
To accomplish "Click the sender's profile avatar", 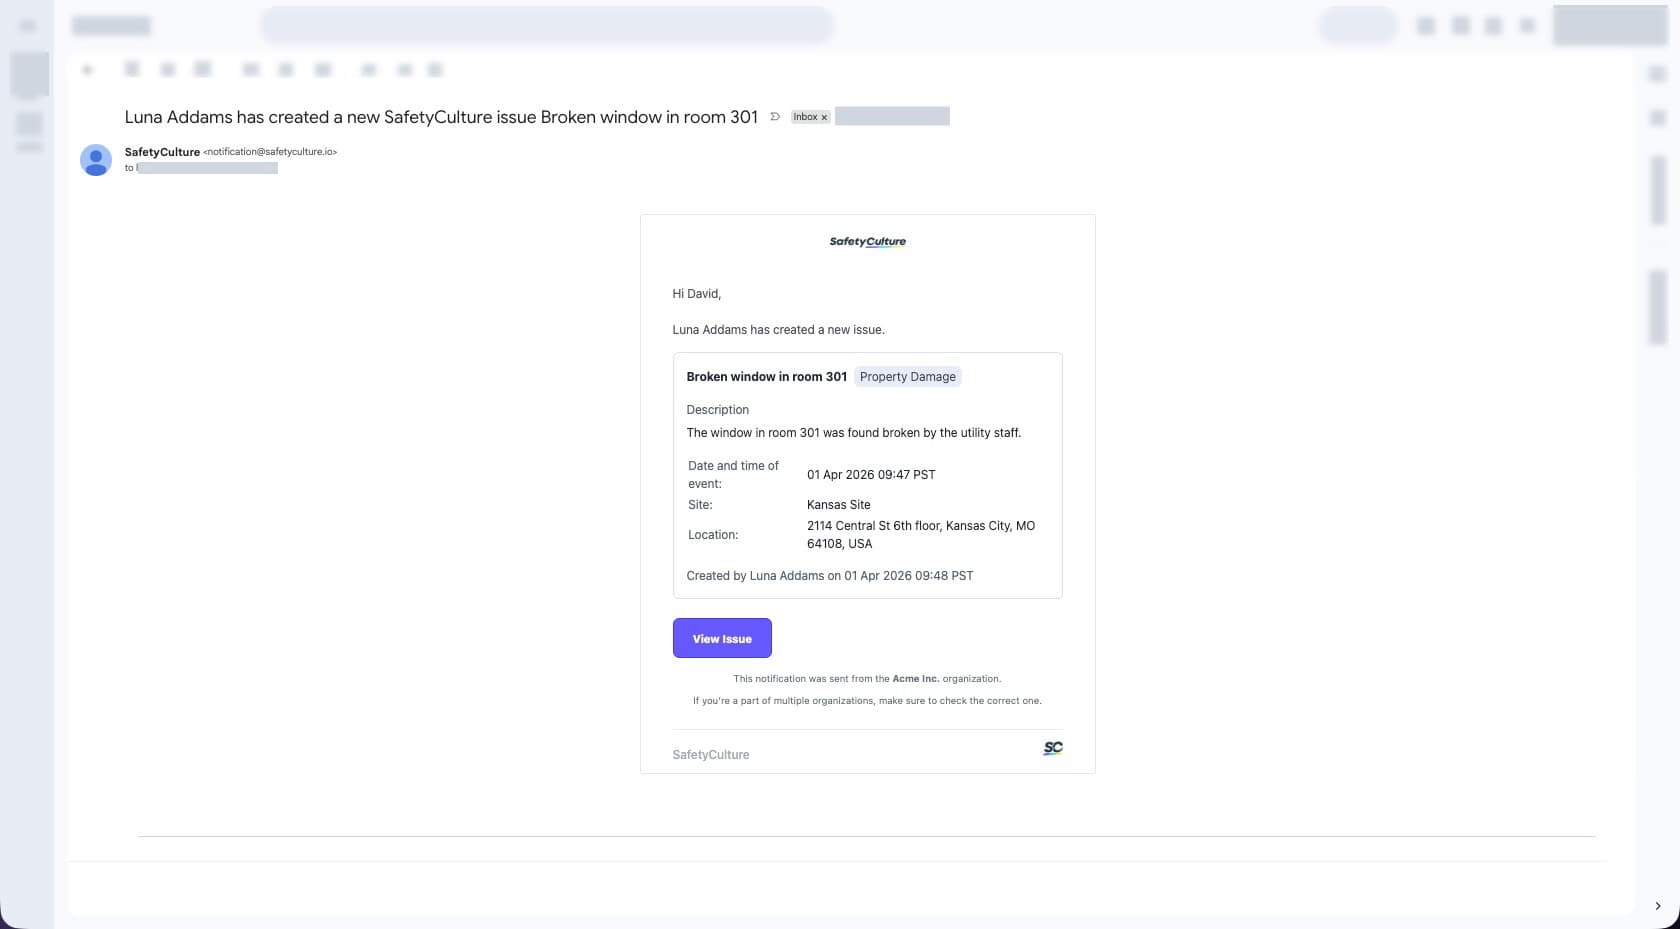I will point(95,159).
